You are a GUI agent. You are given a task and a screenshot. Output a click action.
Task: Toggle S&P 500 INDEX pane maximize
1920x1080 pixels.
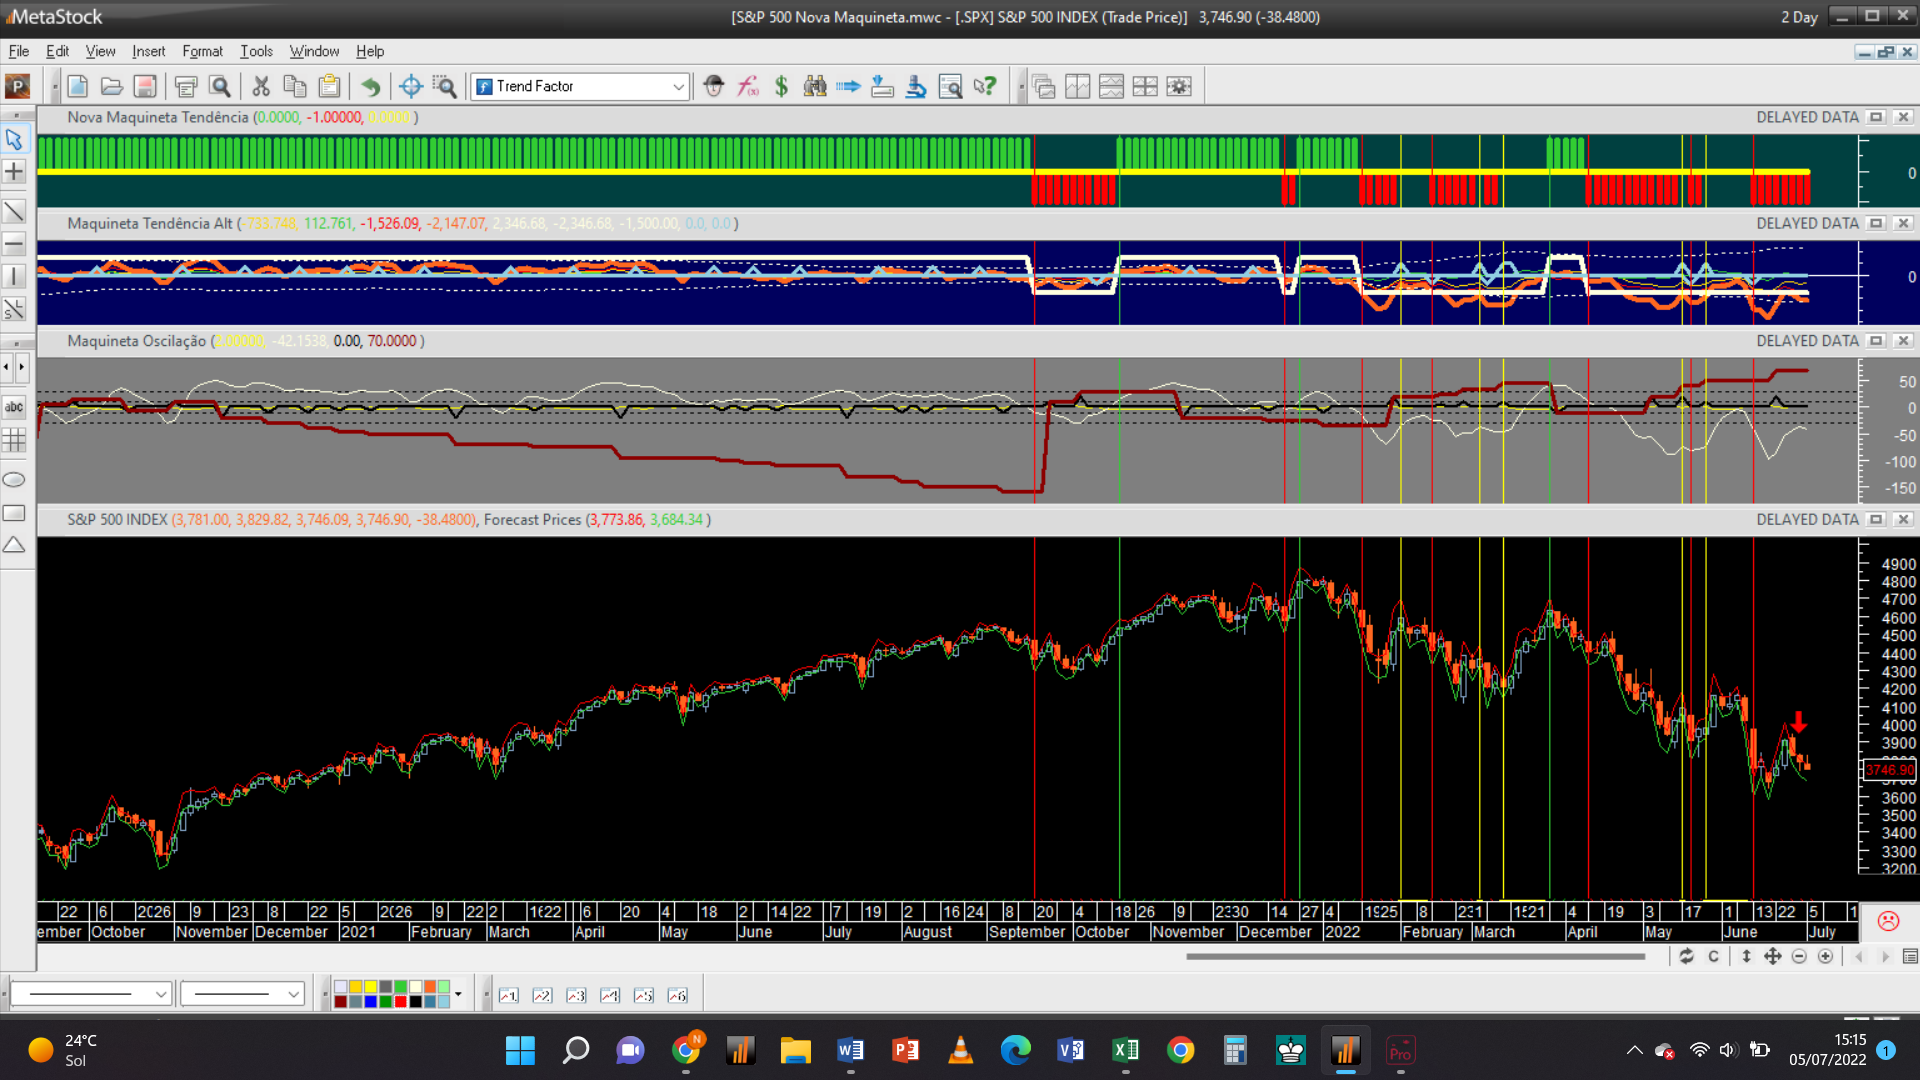(1876, 520)
